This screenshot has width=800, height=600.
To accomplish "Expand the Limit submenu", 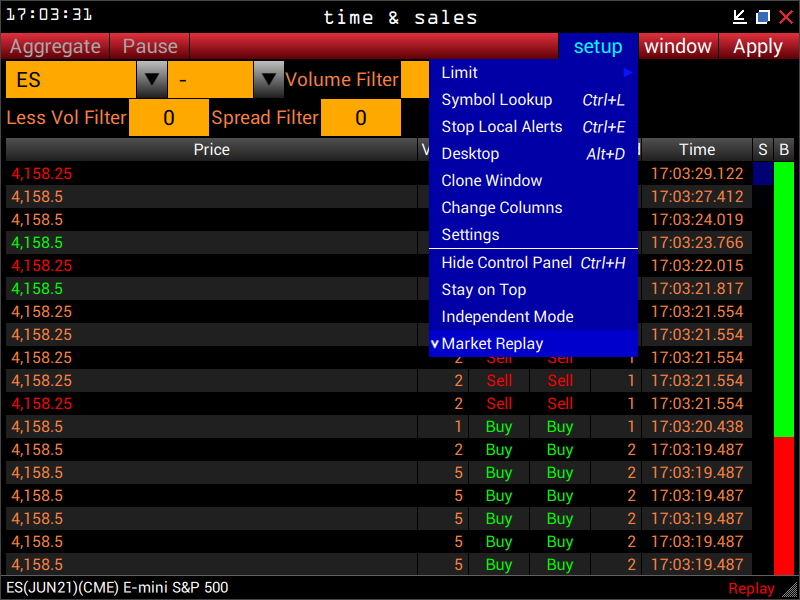I will point(533,73).
